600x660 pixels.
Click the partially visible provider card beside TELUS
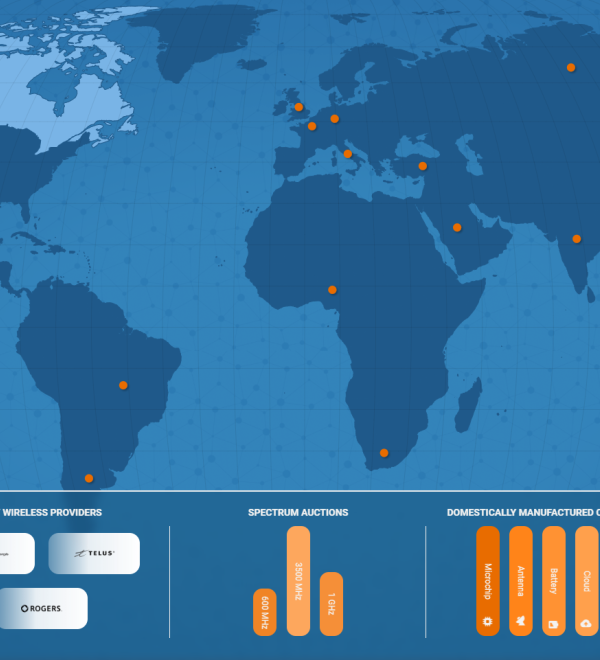point(16,553)
